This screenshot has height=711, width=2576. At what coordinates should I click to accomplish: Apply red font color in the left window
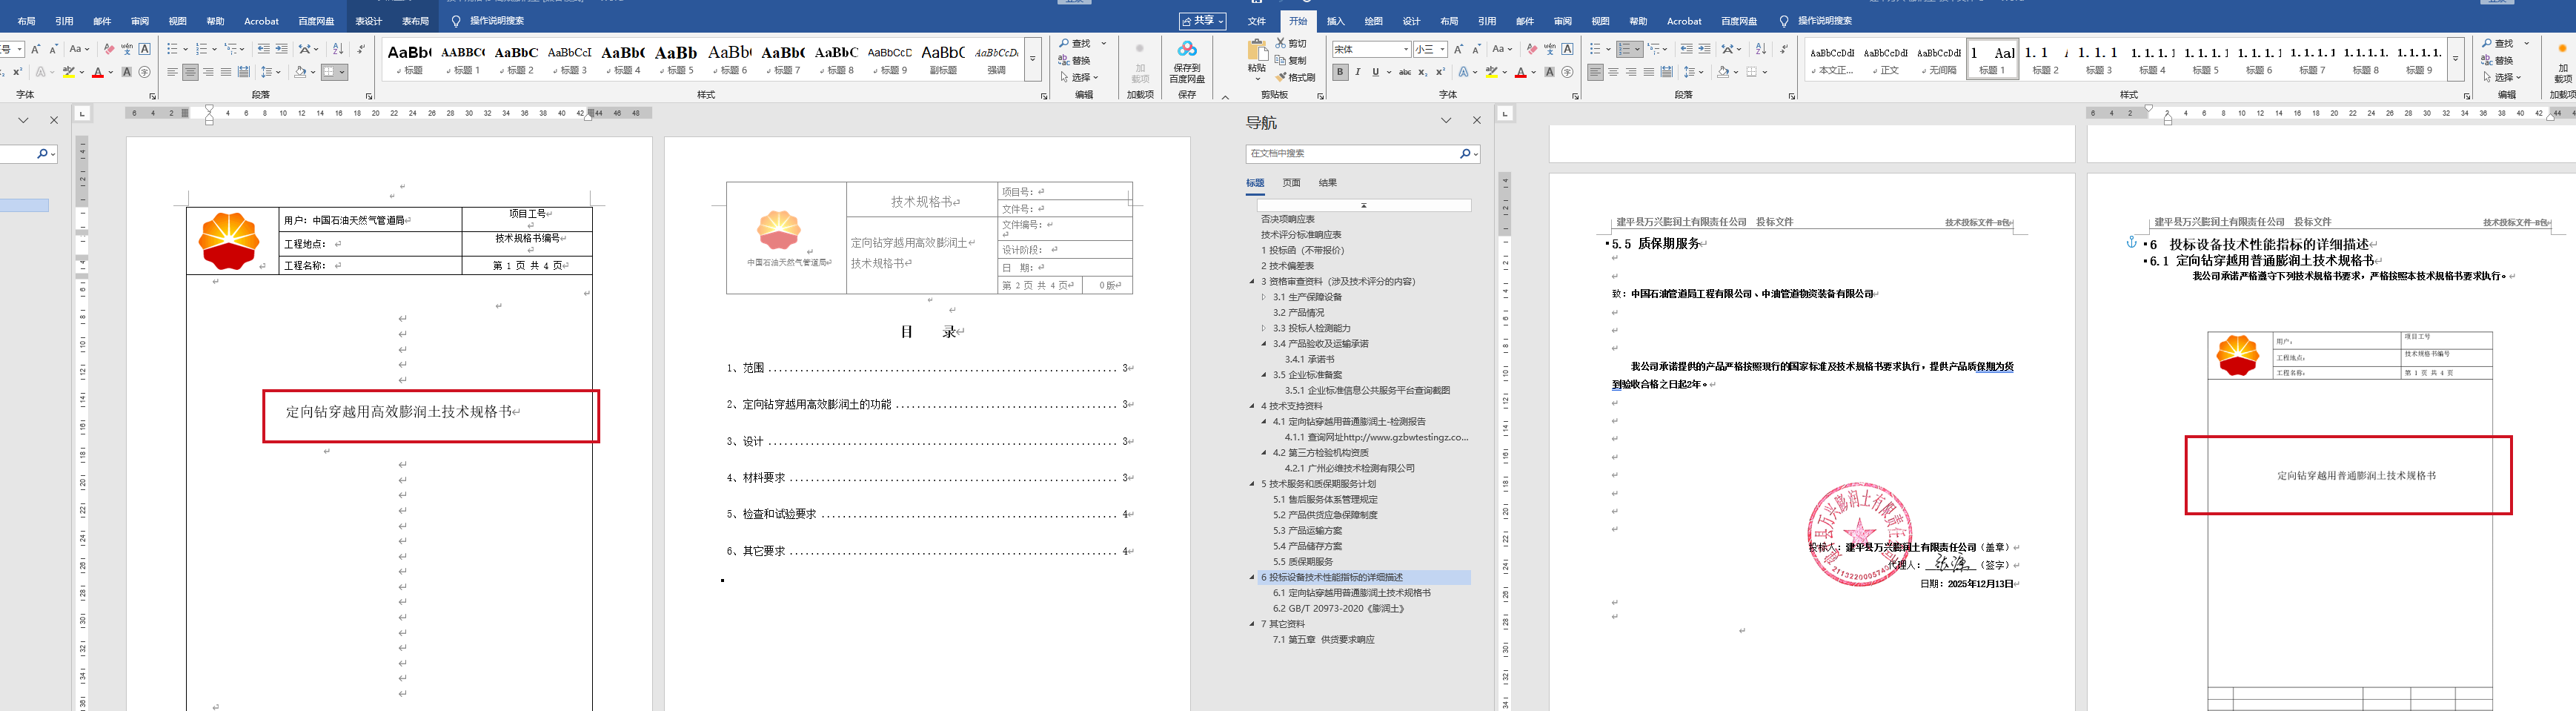[97, 72]
